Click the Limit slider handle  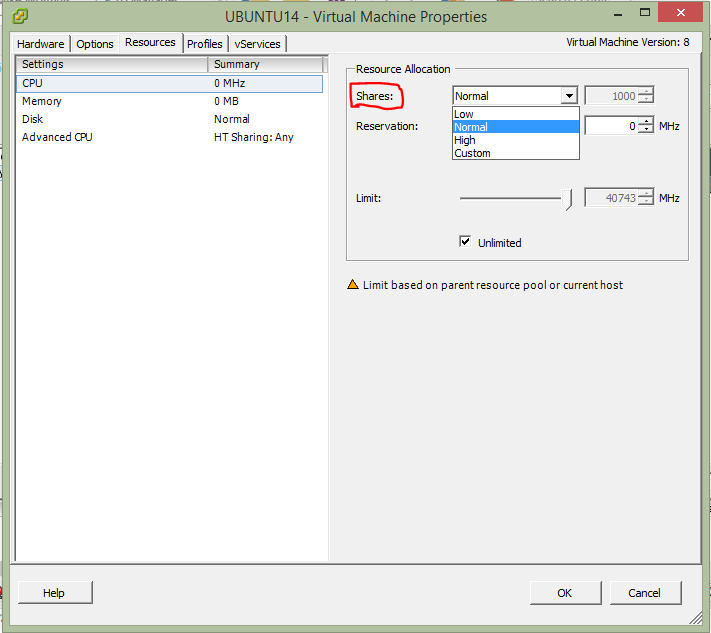pyautogui.click(x=568, y=199)
